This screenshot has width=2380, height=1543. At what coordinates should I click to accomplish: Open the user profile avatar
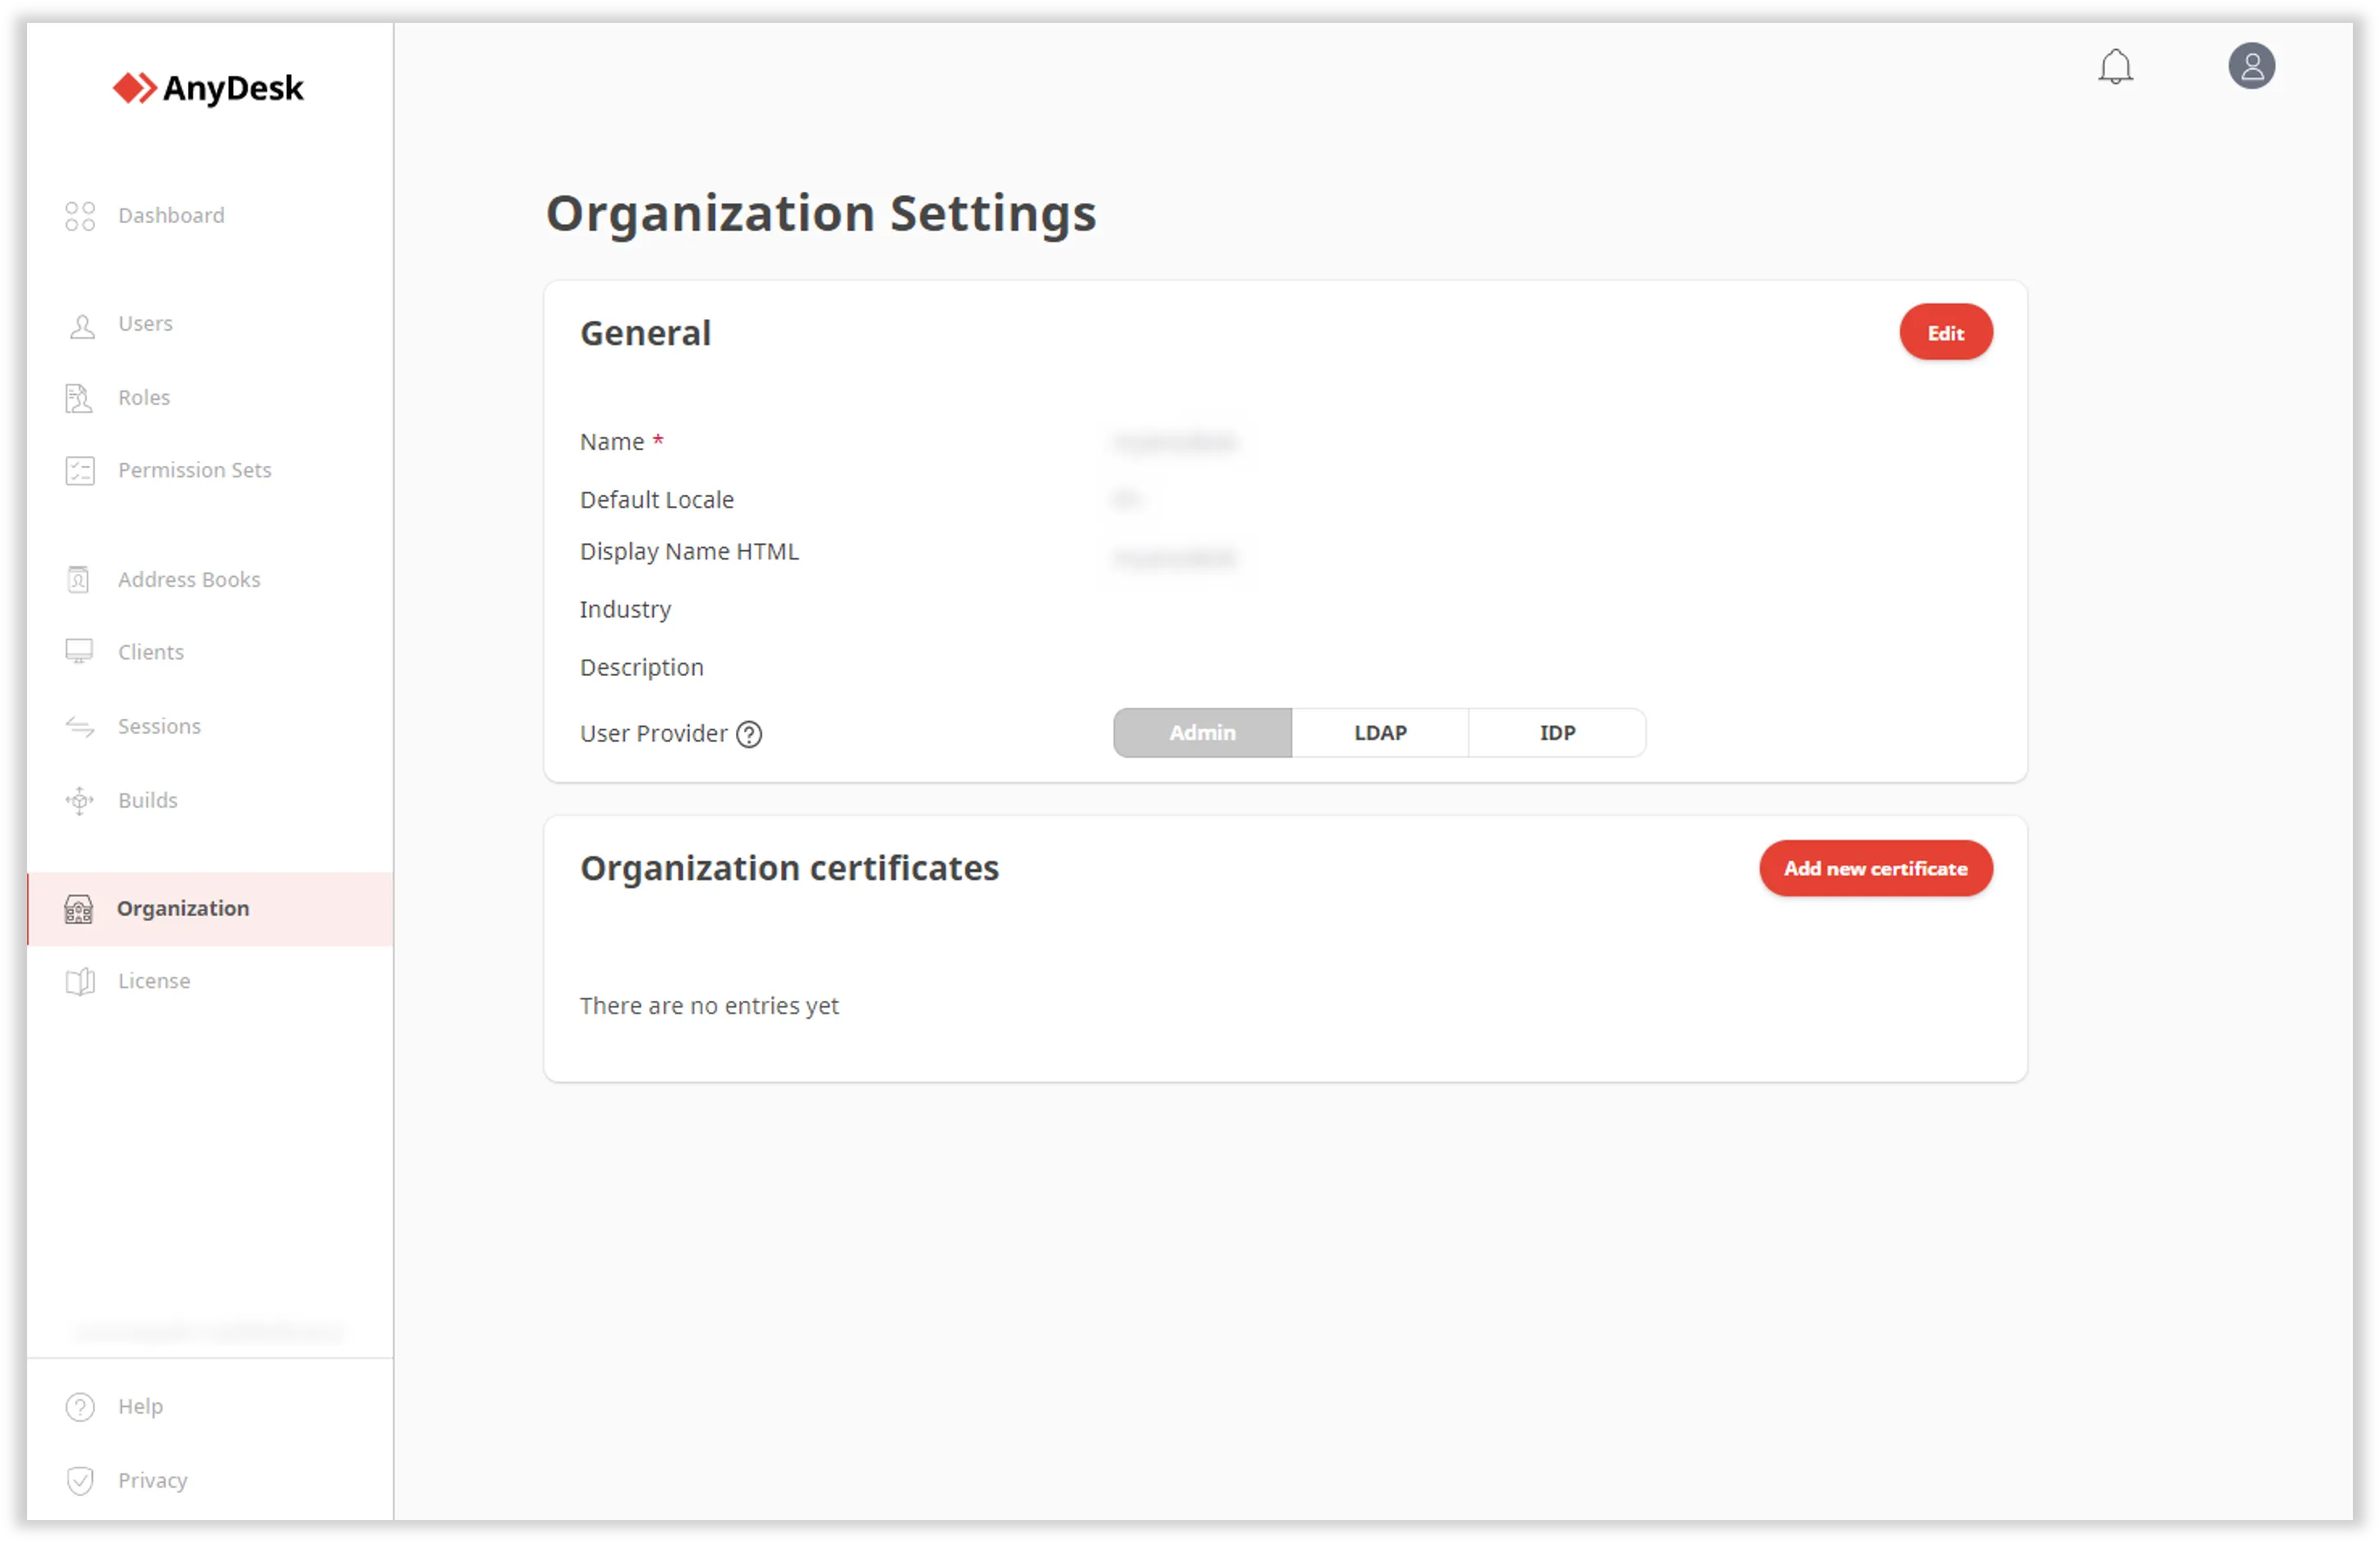click(2252, 66)
